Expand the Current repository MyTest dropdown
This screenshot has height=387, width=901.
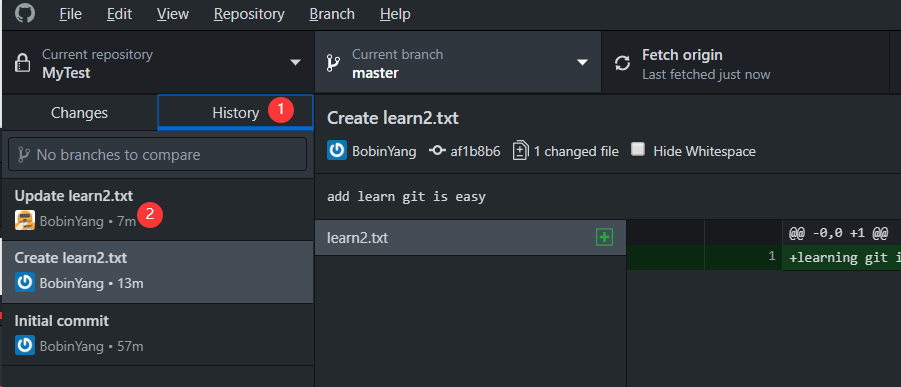[x=159, y=63]
